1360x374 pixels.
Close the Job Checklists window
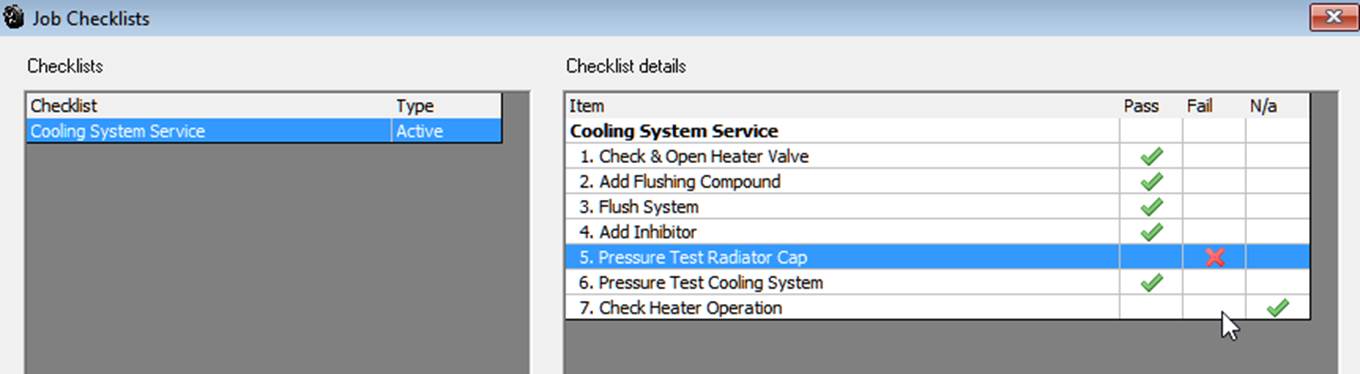[1333, 17]
